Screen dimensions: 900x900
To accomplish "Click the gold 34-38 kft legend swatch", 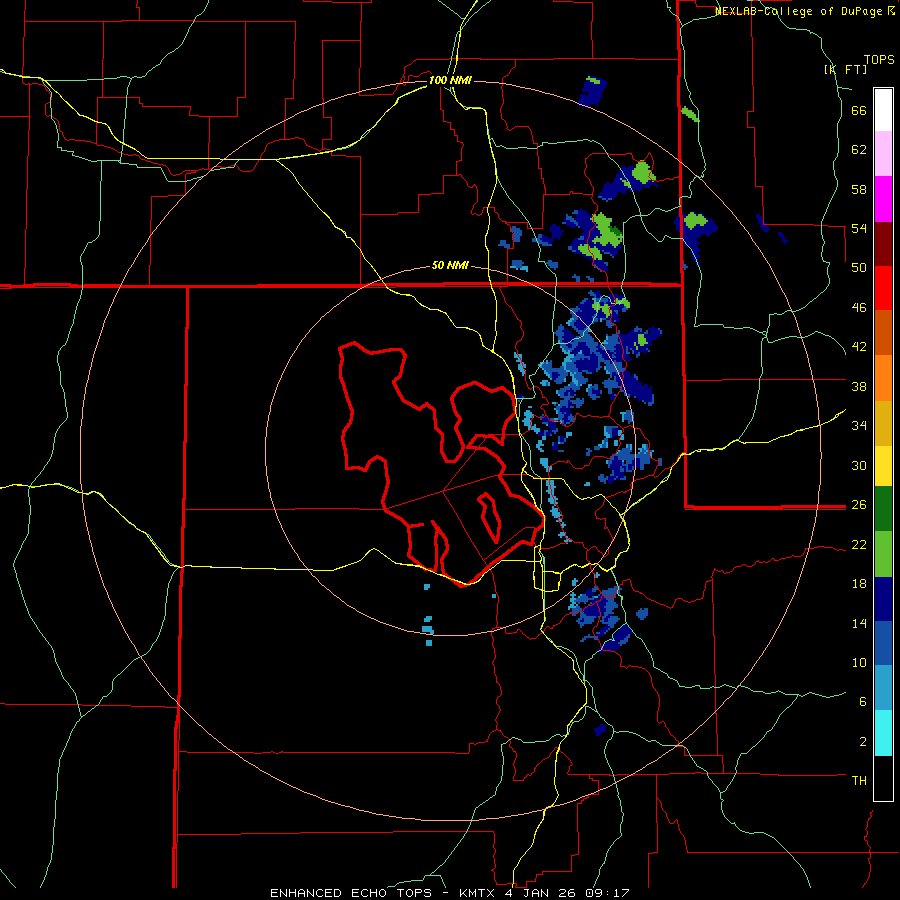I will [x=883, y=423].
